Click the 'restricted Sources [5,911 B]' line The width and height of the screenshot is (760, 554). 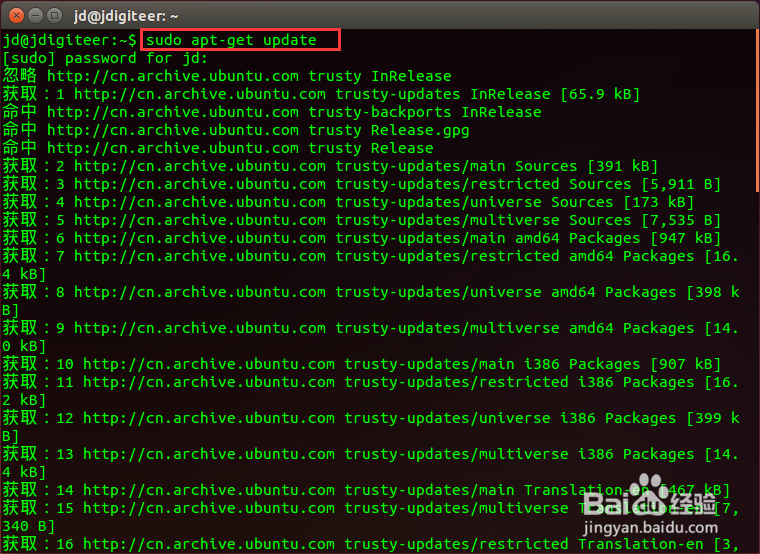[362, 184]
